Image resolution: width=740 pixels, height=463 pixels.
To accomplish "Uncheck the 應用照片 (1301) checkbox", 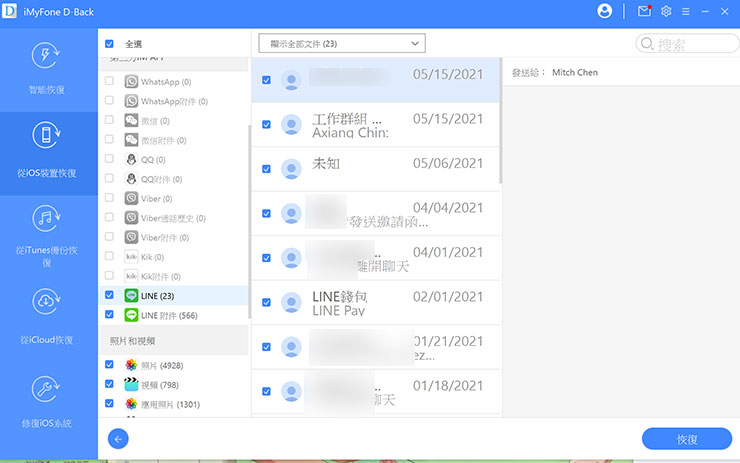I will click(109, 403).
